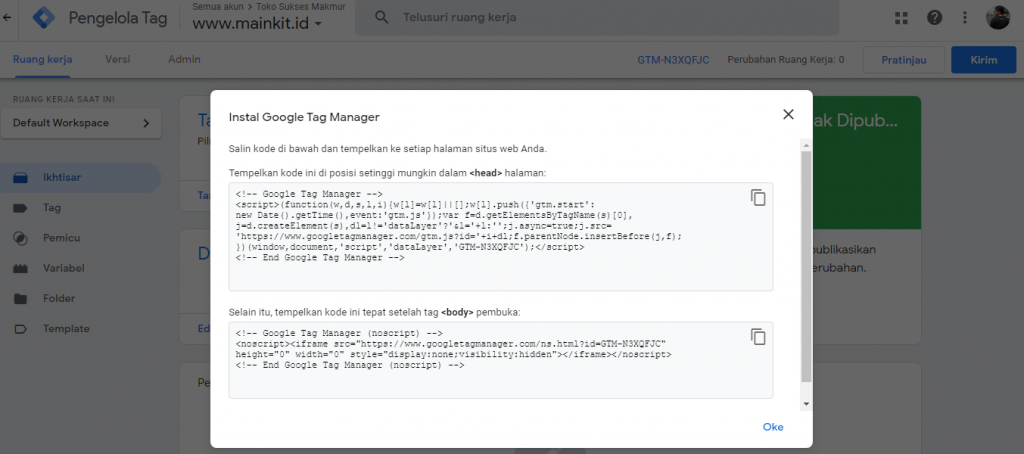Screen dimensions: 1024x454
Task: Copy the noscript body code snippet
Action: point(758,336)
